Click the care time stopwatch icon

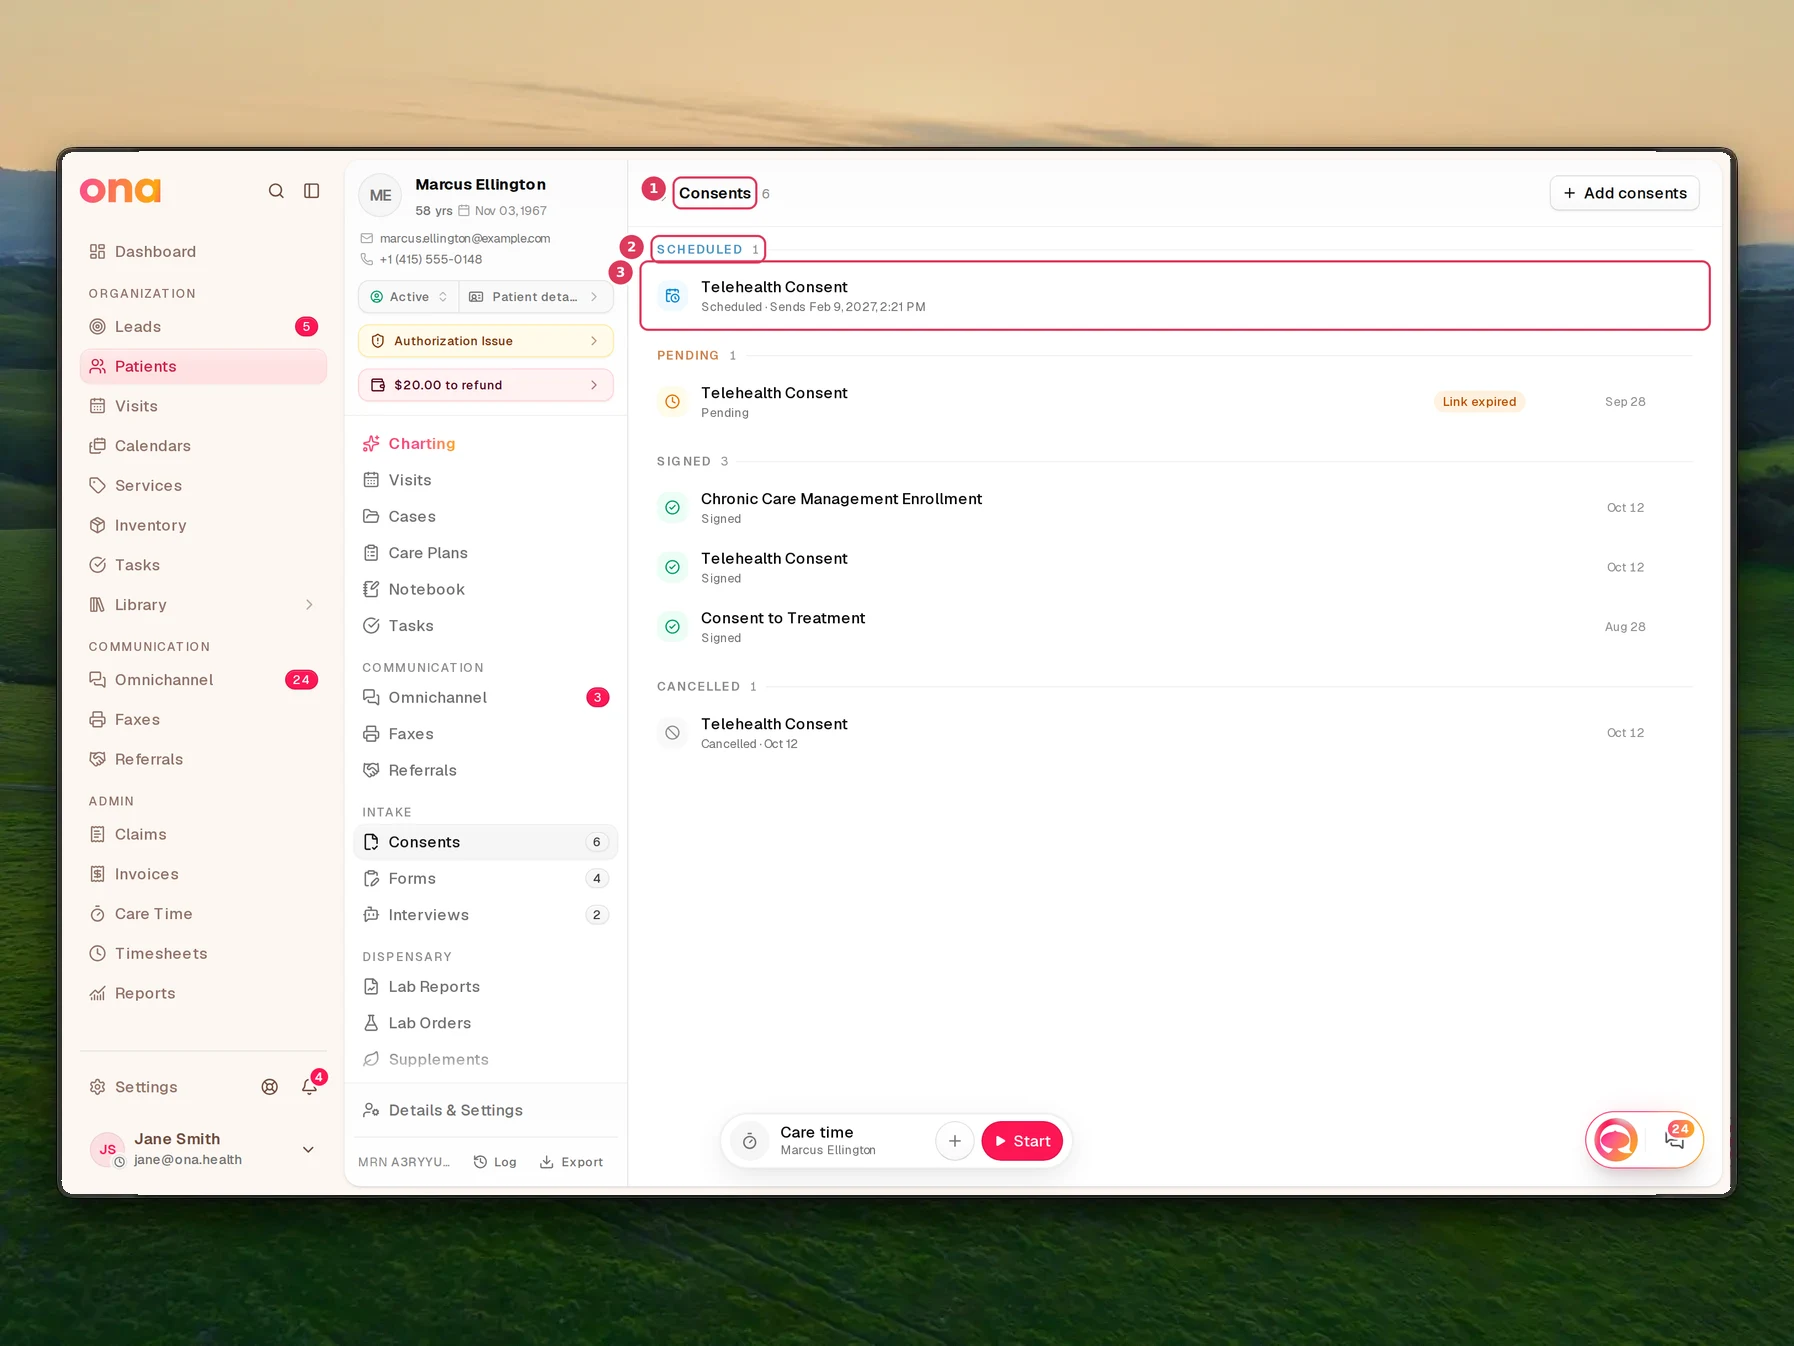[750, 1141]
